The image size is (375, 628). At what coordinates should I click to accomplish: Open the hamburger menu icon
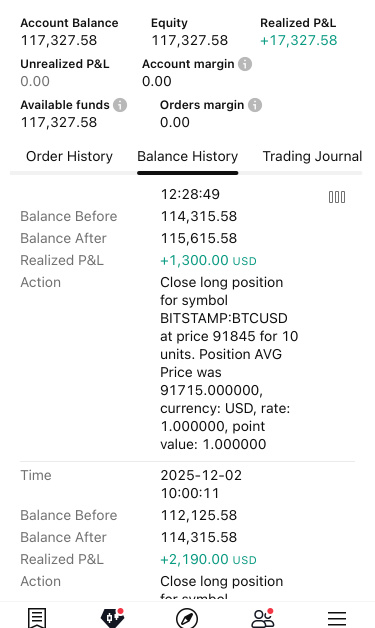[337, 619]
